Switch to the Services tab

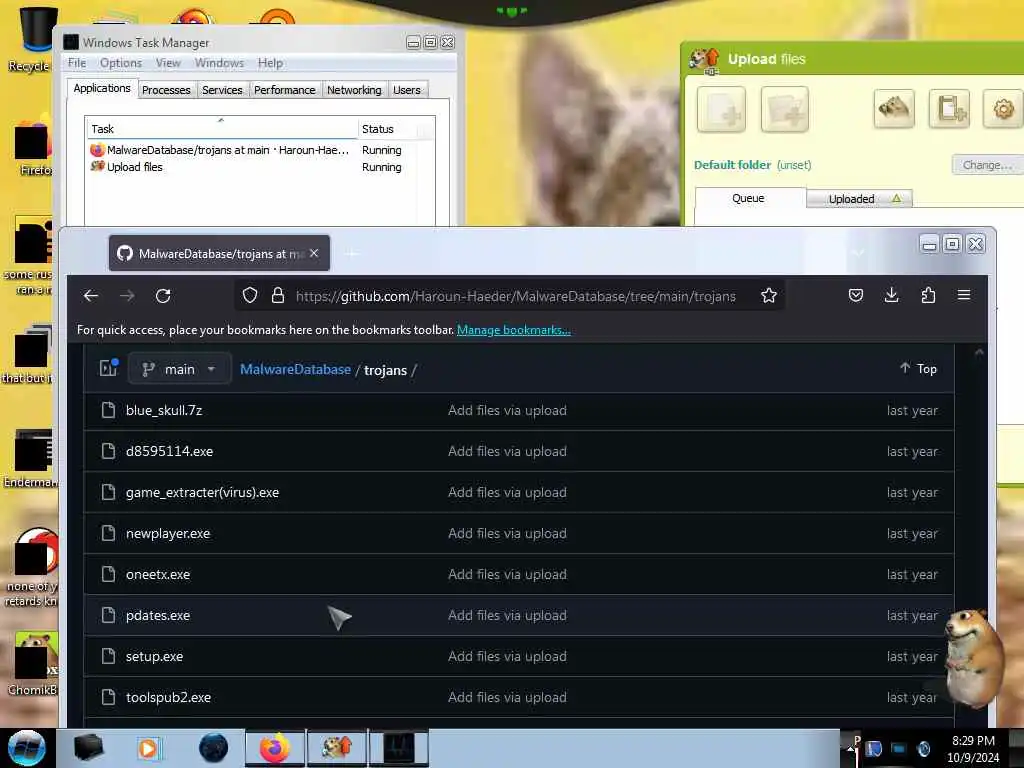tap(222, 90)
